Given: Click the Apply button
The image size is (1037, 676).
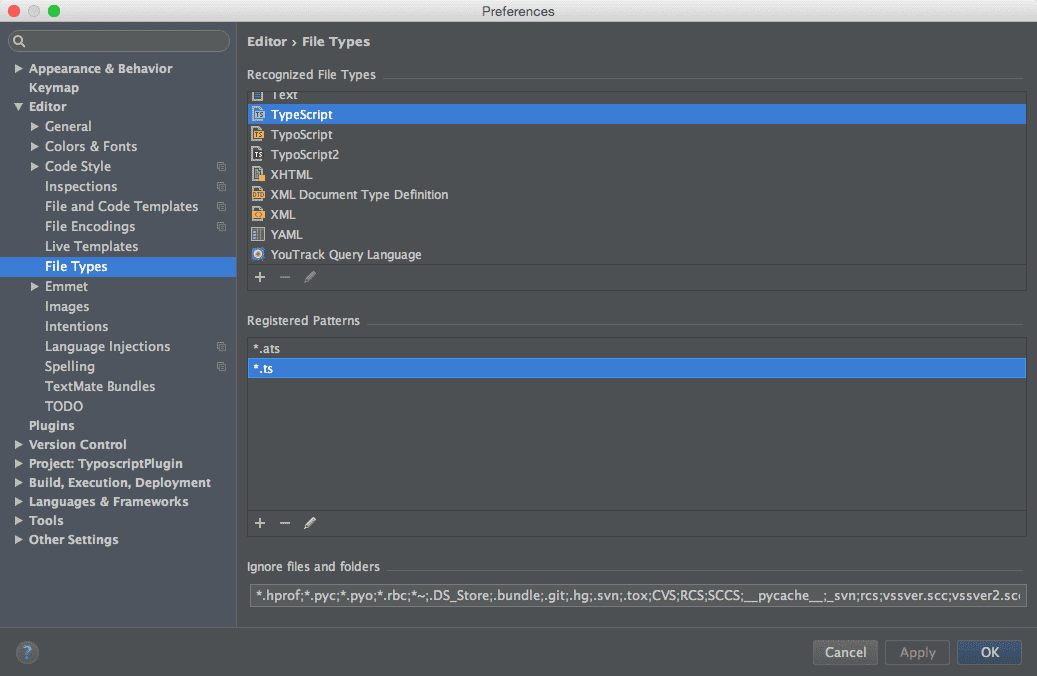Looking at the screenshot, I should click(917, 652).
